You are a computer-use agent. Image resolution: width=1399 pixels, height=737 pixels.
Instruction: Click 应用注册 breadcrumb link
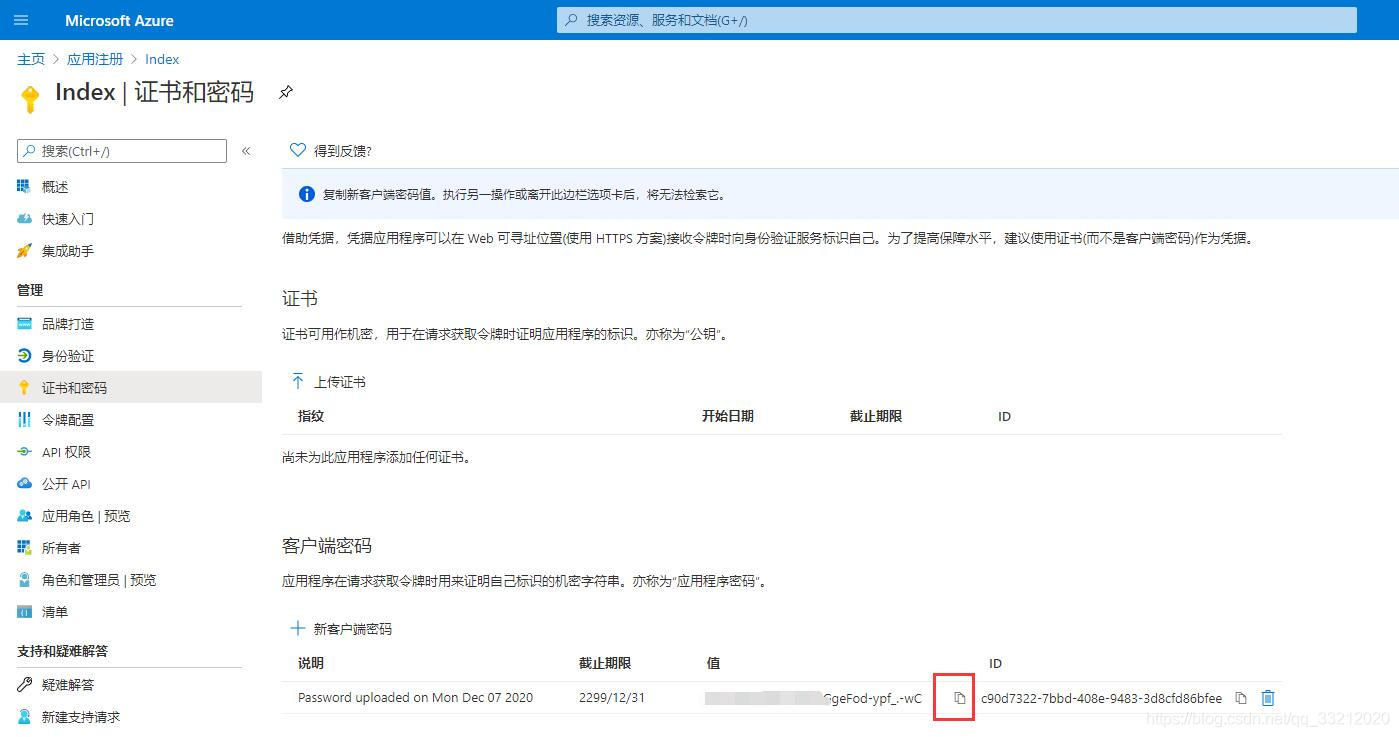tap(95, 60)
